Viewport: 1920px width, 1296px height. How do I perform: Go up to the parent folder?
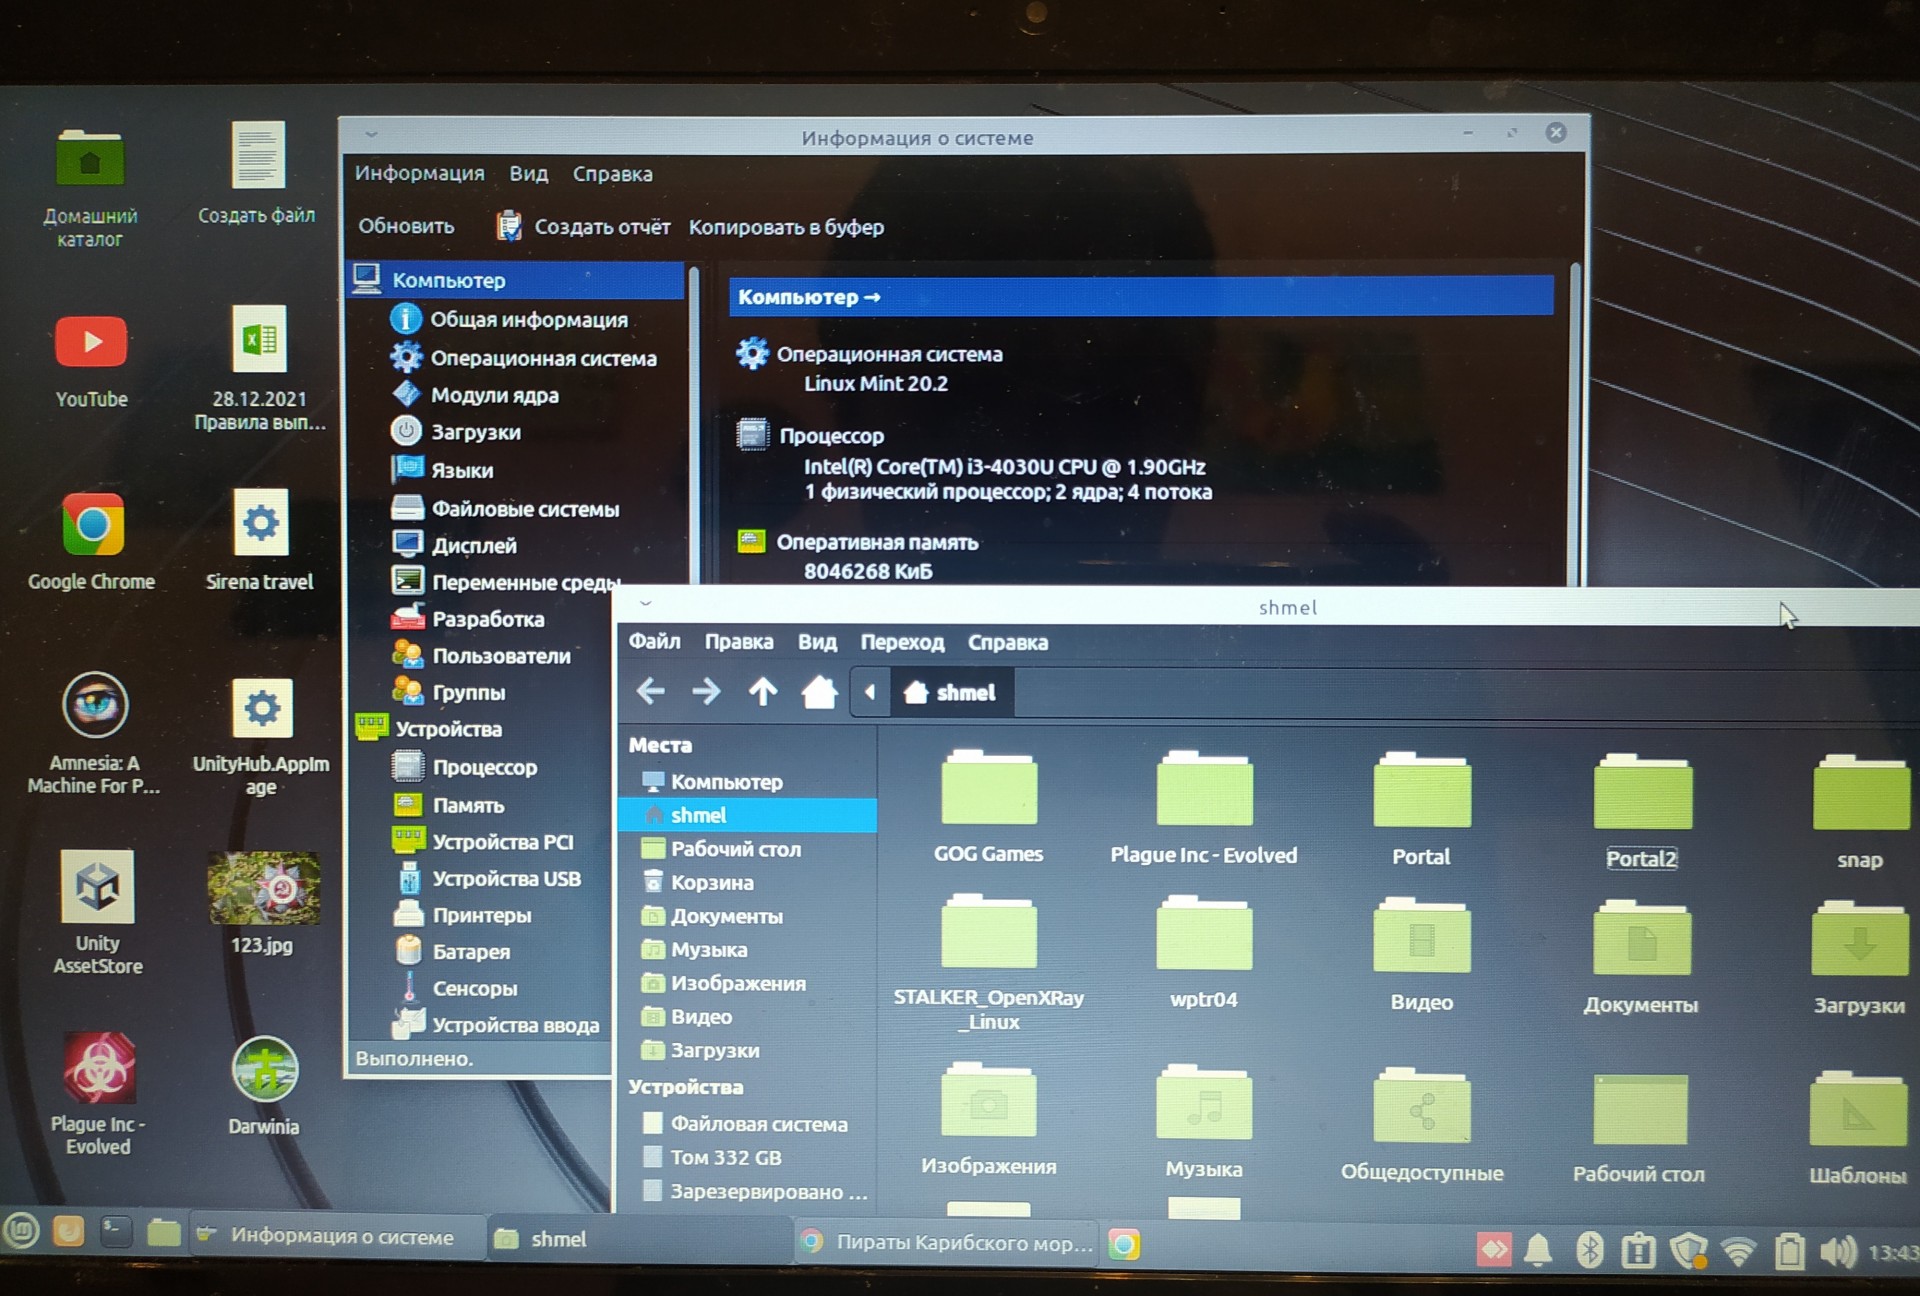(763, 691)
